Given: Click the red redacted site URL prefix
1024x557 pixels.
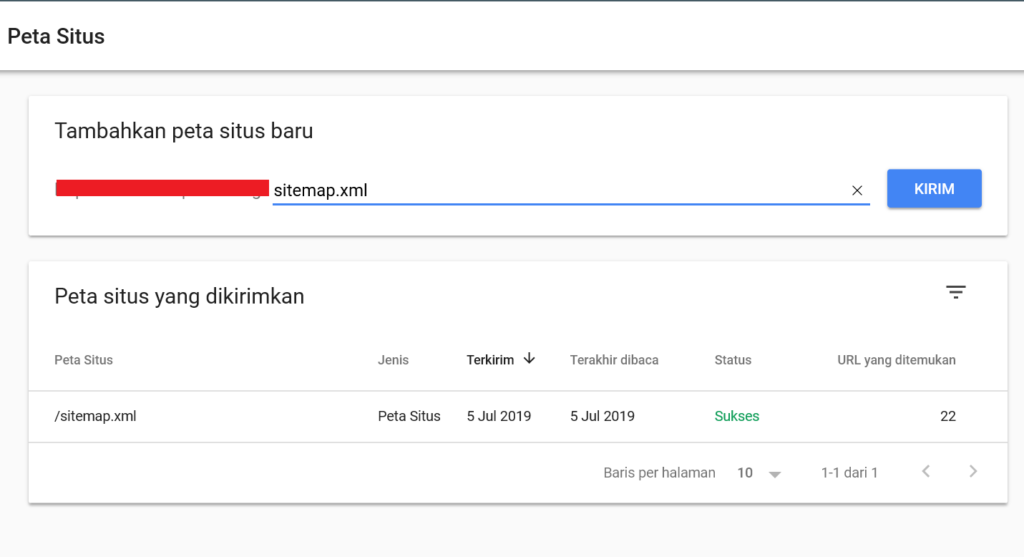Looking at the screenshot, I should pyautogui.click(x=162, y=189).
